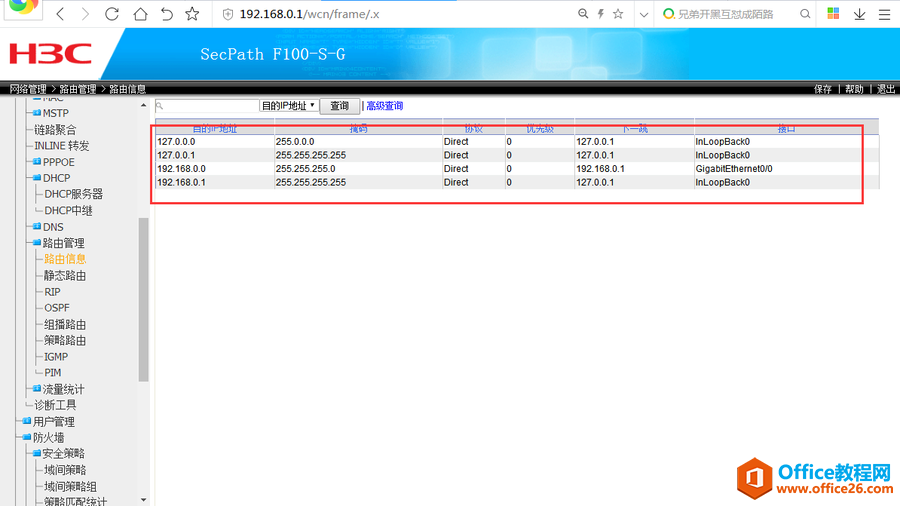Image resolution: width=900 pixels, height=506 pixels.
Task: Go back with browser back arrow
Action: (60, 14)
